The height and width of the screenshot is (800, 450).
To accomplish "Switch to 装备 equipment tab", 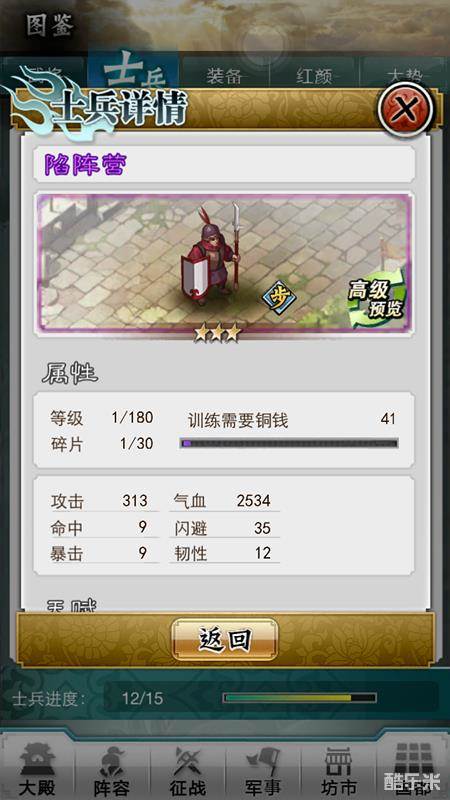I will 226,76.
